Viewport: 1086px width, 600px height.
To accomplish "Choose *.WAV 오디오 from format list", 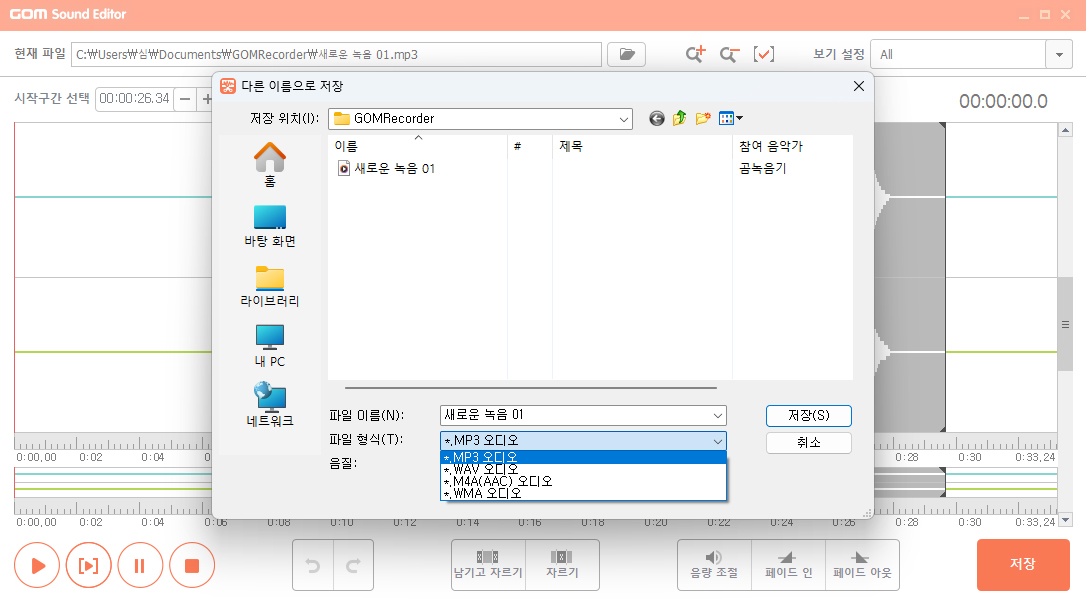I will (x=583, y=469).
